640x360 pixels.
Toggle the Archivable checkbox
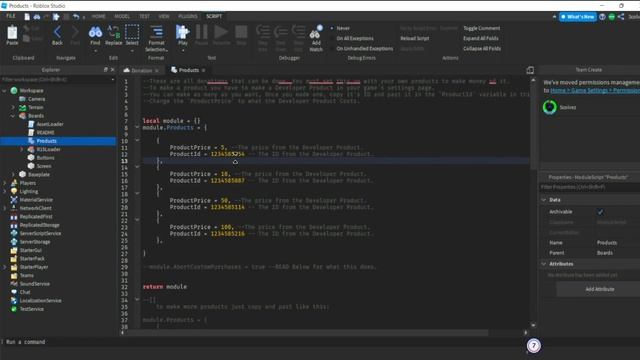coord(600,212)
